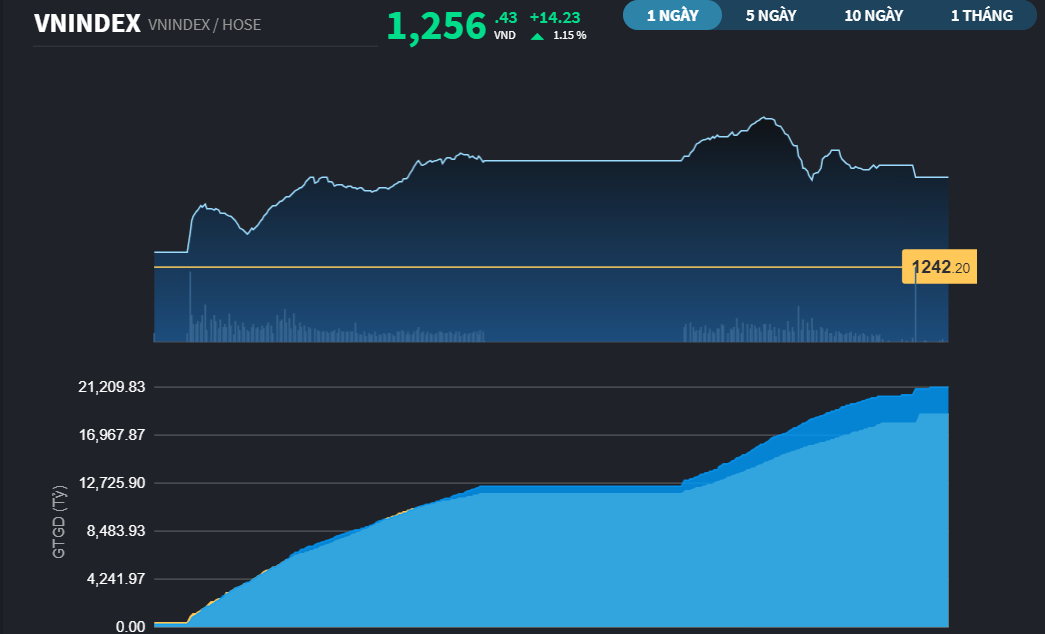Click the green up-triangle change indicator
This screenshot has height=634, width=1045.
click(x=537, y=36)
